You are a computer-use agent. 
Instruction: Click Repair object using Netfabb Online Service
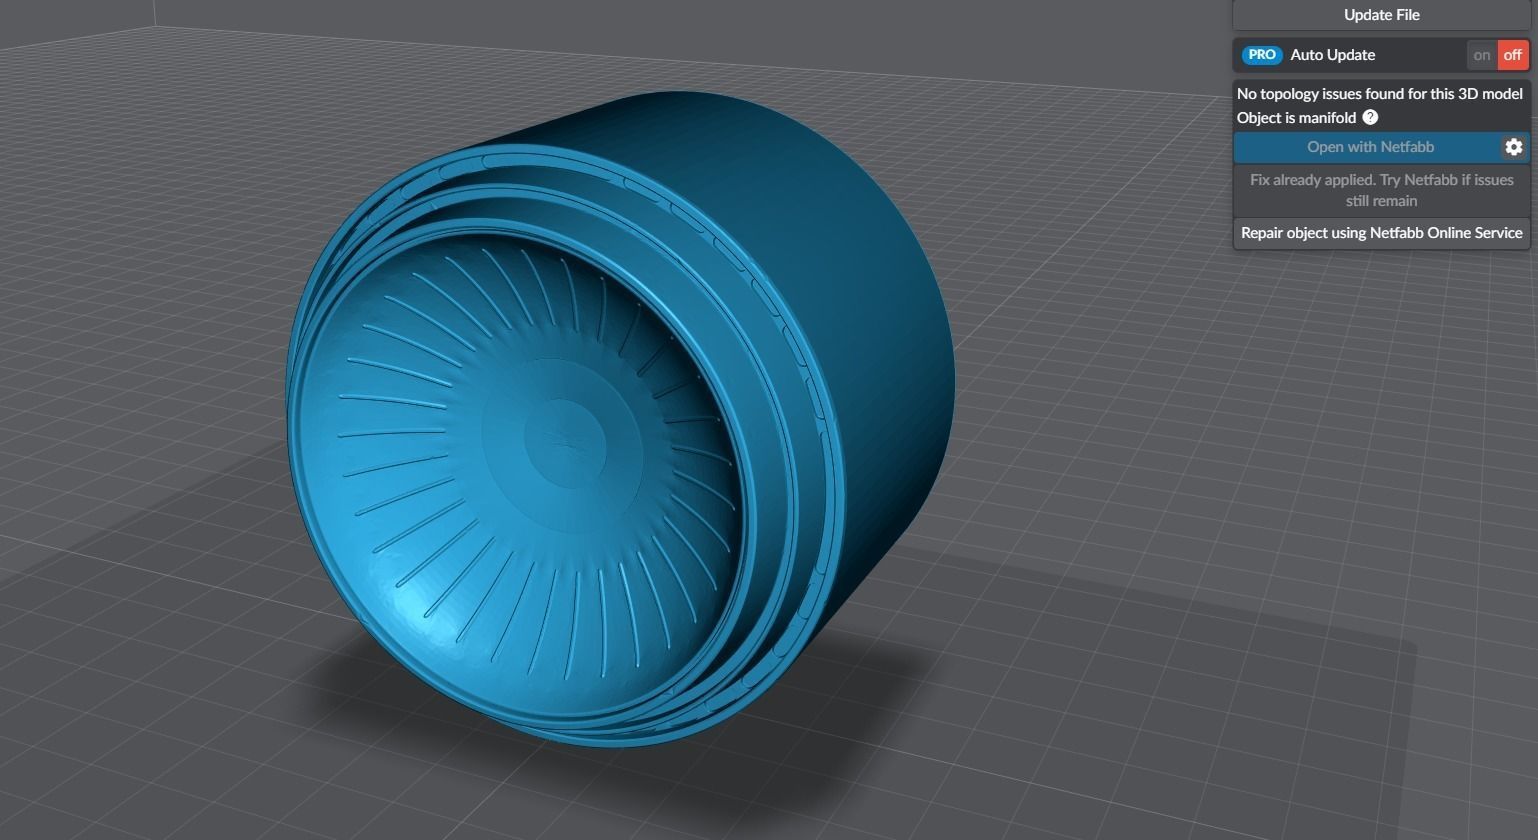click(x=1381, y=233)
